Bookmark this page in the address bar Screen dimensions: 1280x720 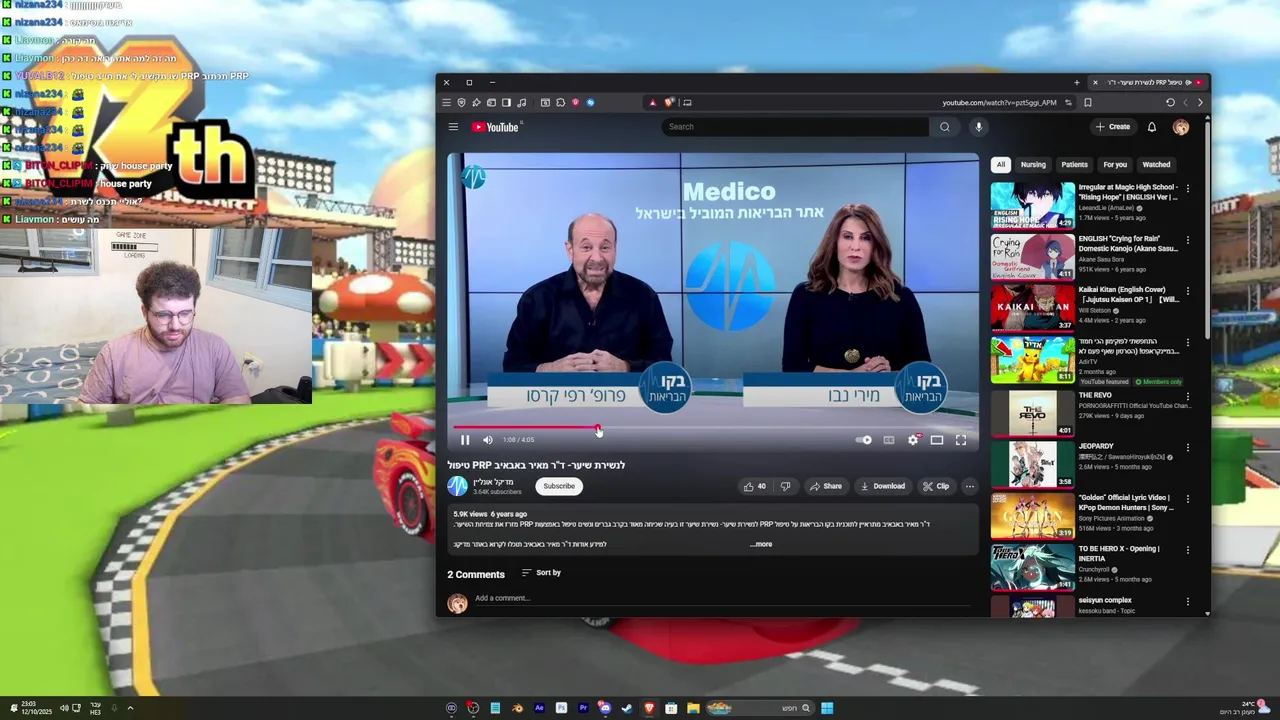pyautogui.click(x=1088, y=102)
